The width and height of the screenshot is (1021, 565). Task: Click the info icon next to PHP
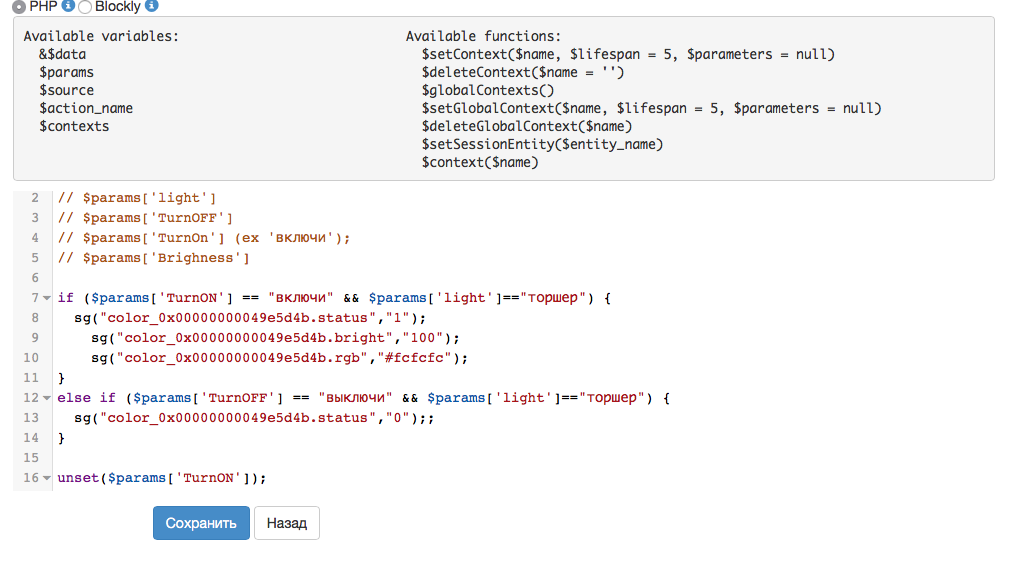click(x=68, y=6)
